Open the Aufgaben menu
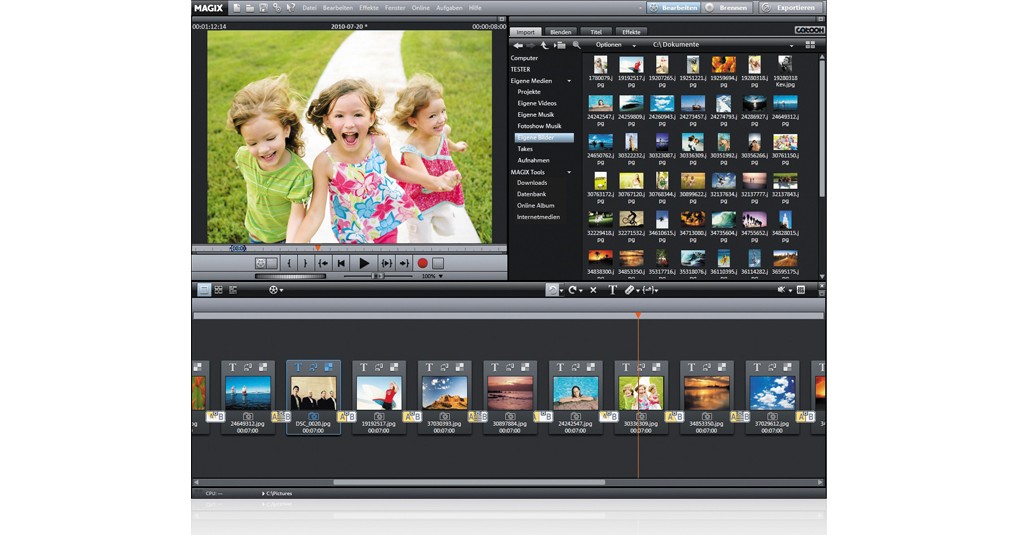Viewport: 1019px width, 535px height. point(449,8)
